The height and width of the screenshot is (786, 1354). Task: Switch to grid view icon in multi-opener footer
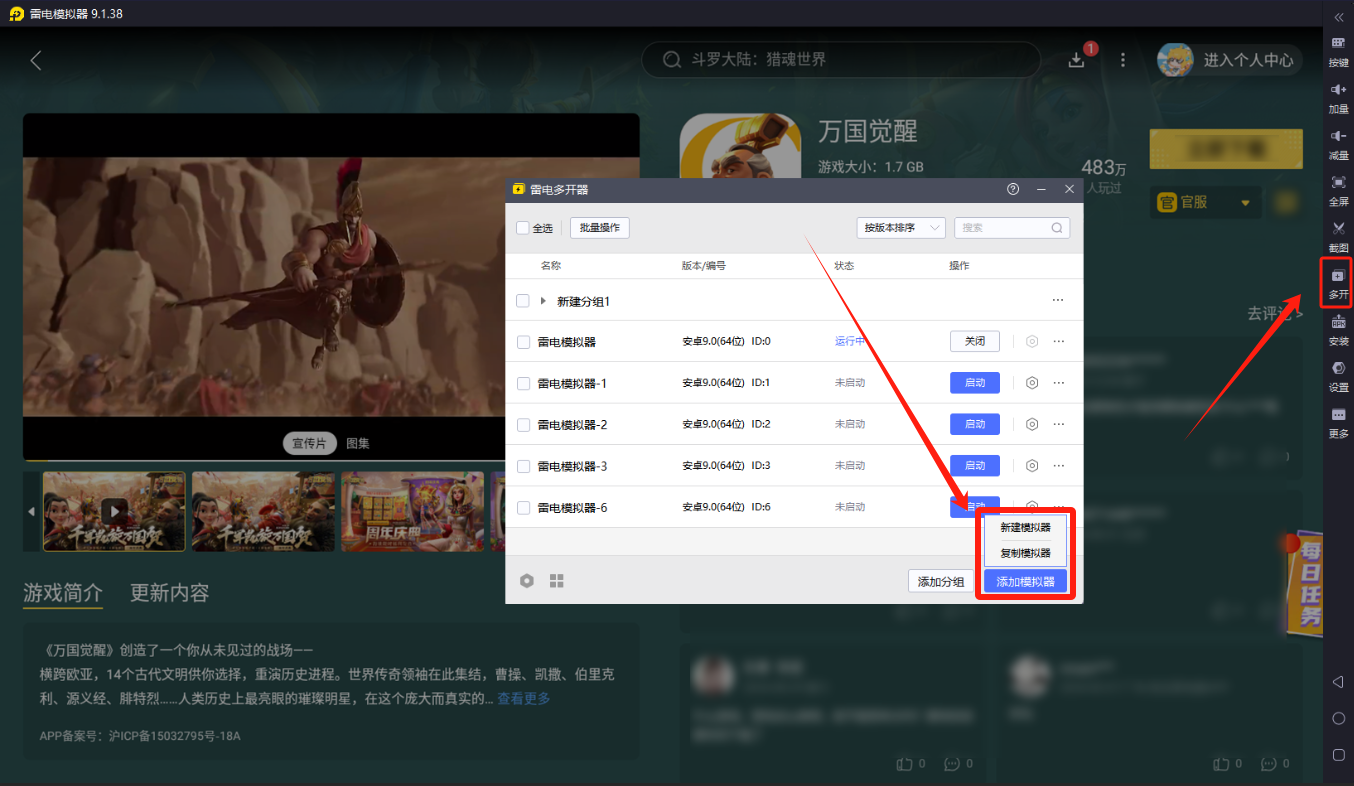557,581
